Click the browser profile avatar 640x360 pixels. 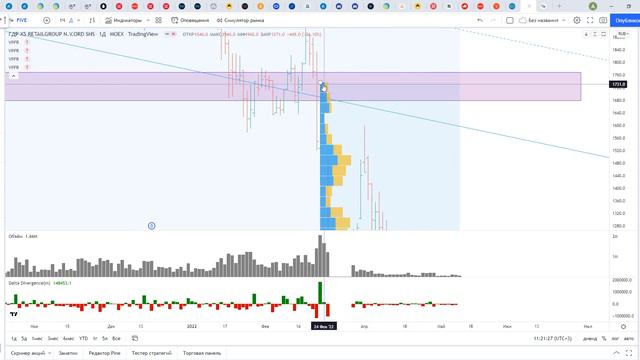(x=593, y=6)
